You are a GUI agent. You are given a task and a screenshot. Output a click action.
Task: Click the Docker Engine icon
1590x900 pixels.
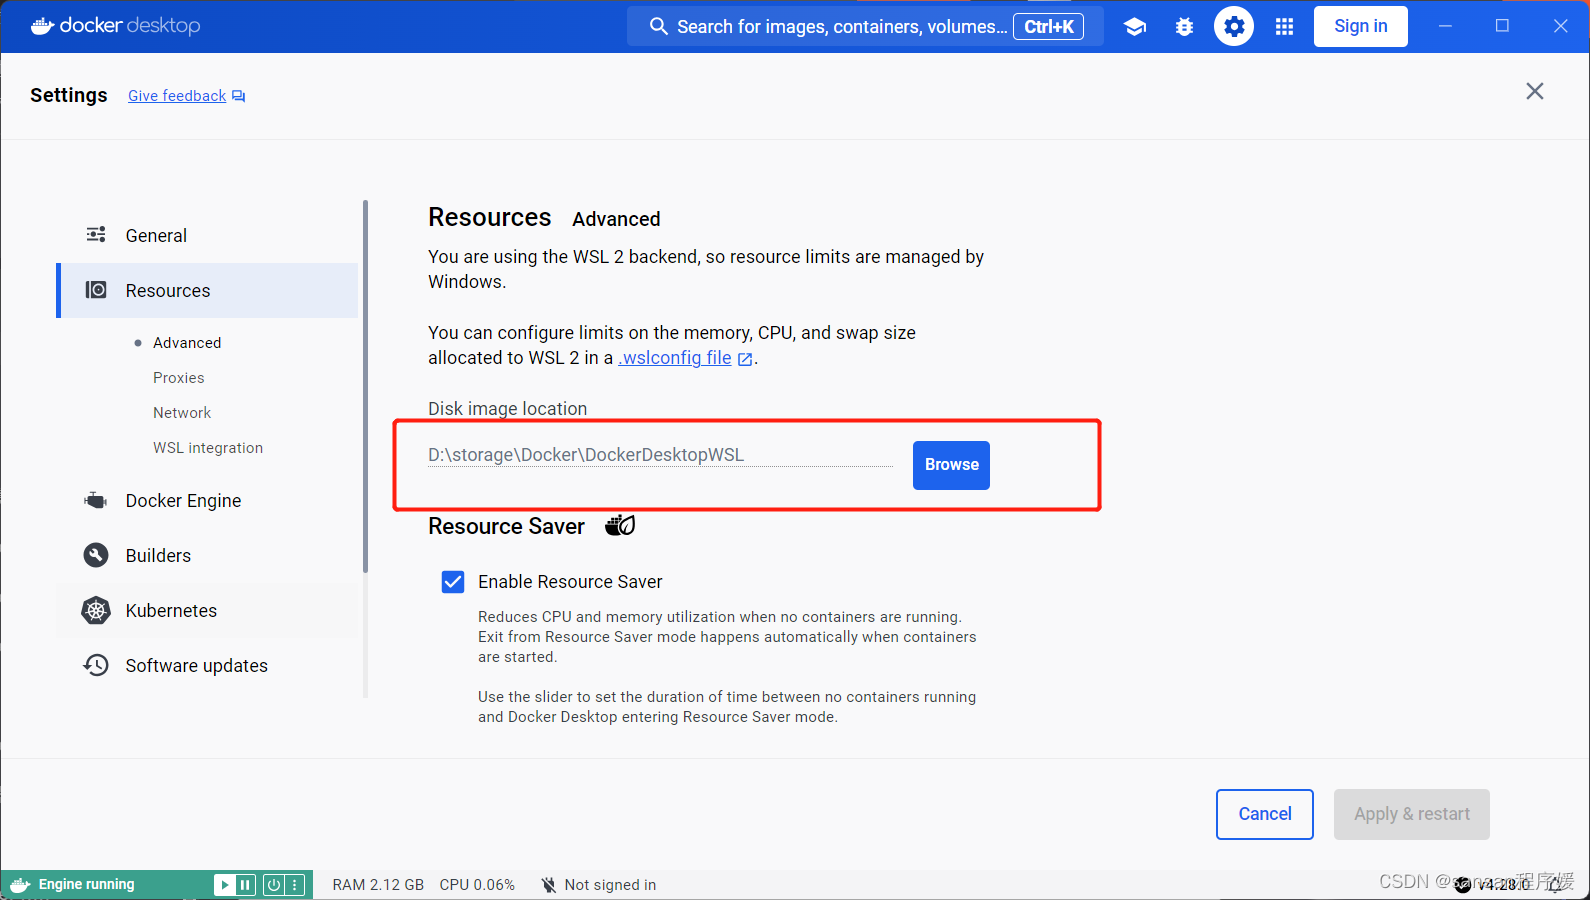coord(96,500)
